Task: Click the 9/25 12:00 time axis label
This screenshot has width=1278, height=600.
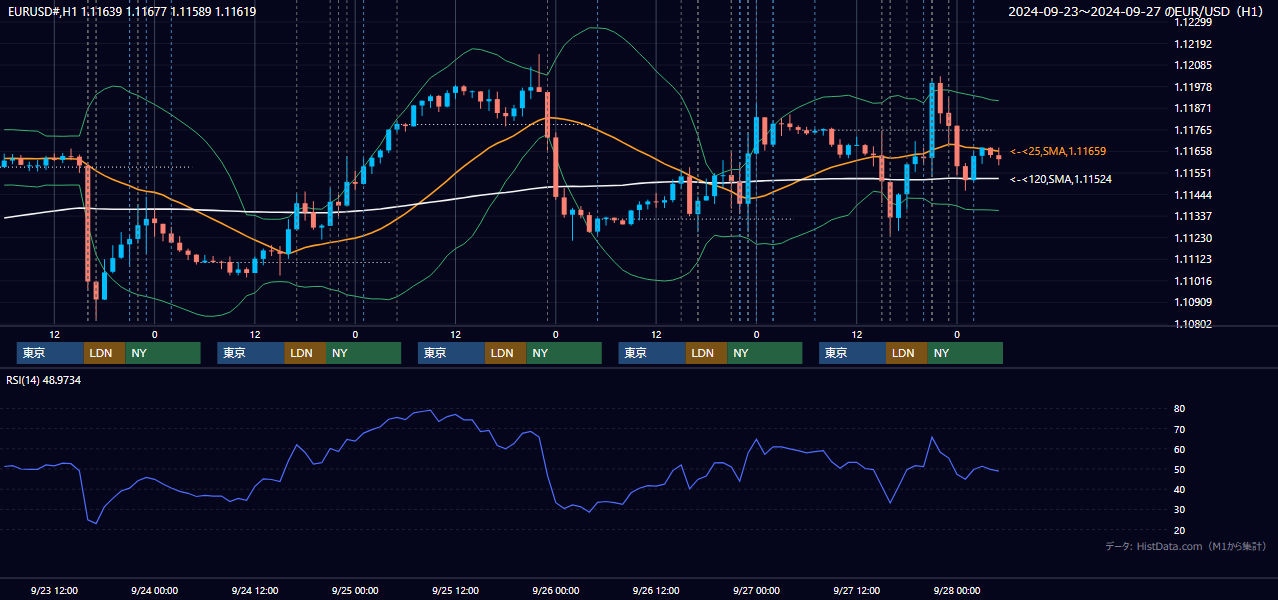Action: click(x=455, y=590)
